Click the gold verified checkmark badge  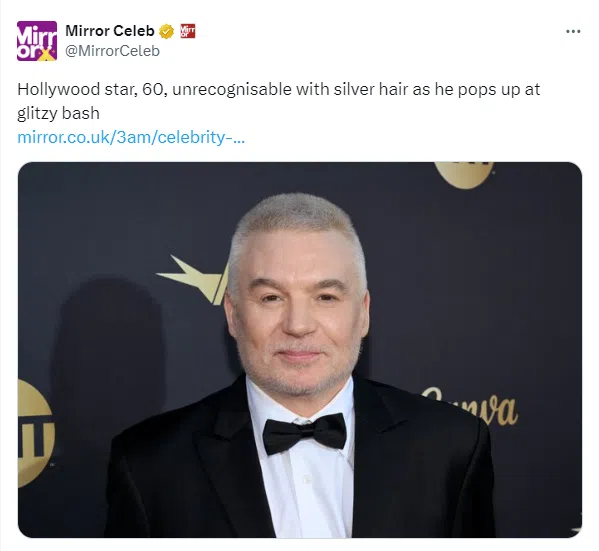coord(166,31)
